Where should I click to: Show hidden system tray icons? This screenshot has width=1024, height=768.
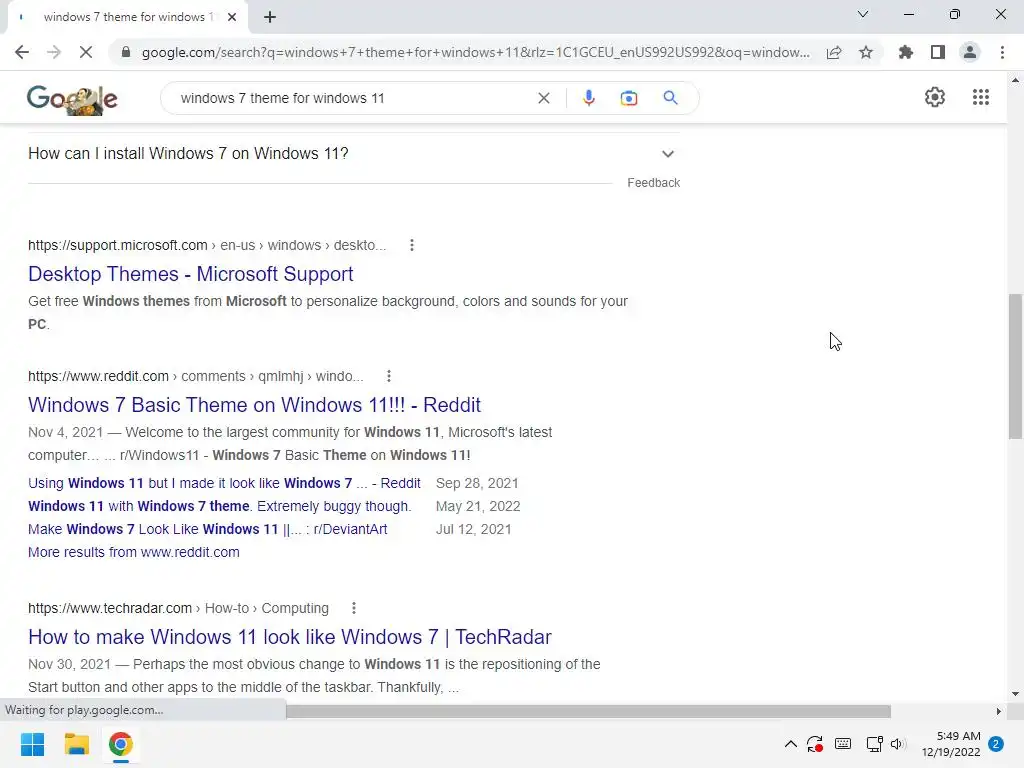[x=790, y=744]
